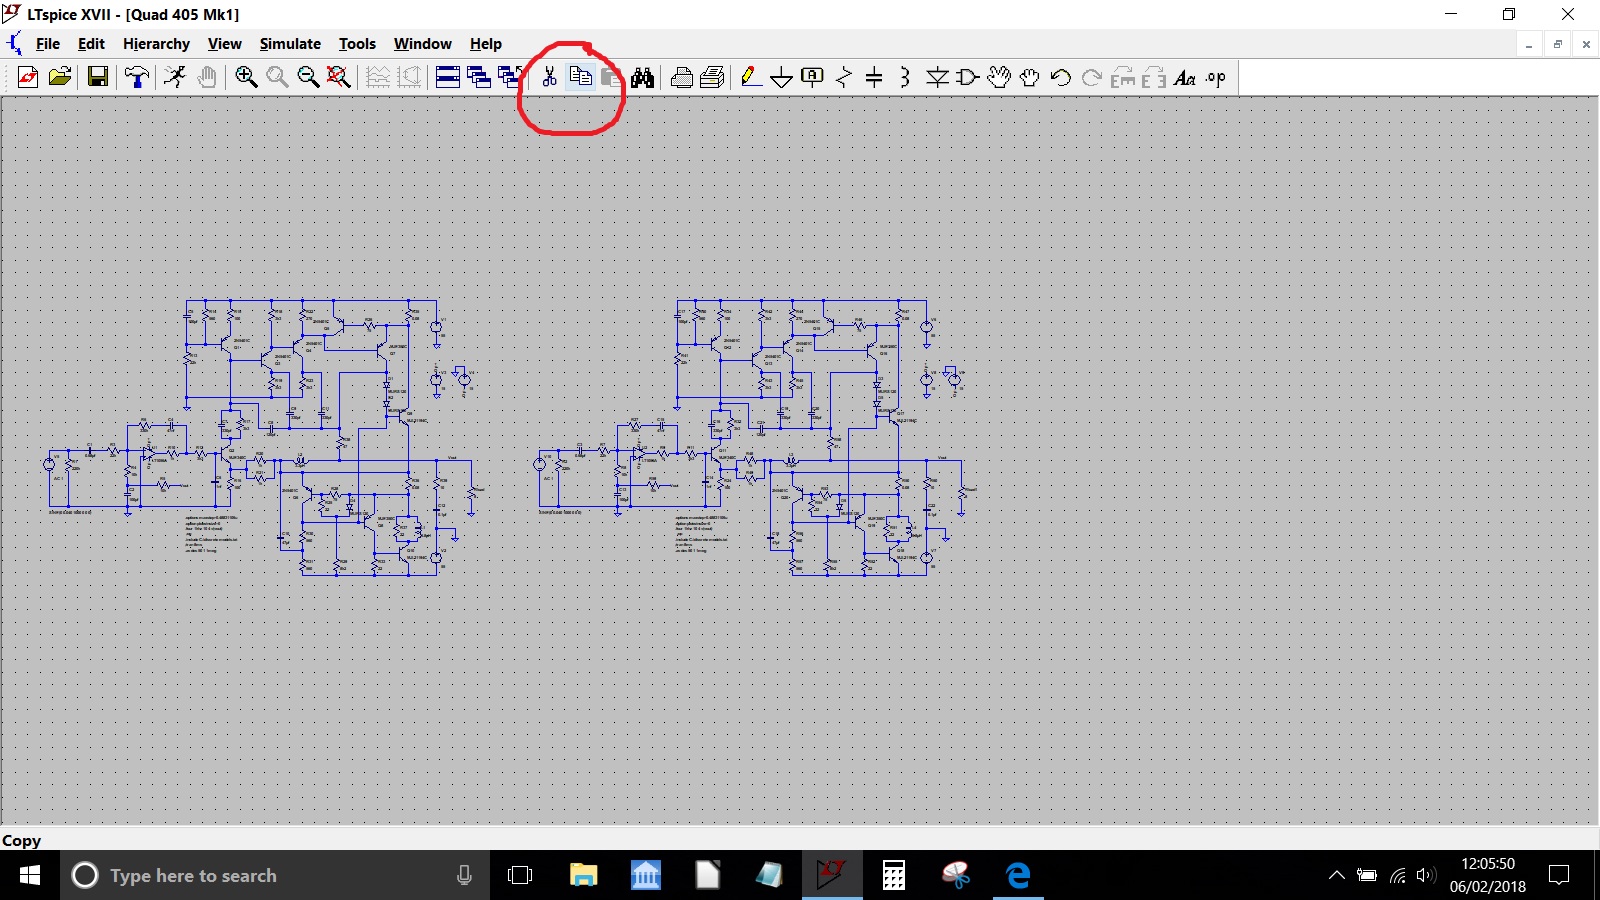1600x900 pixels.
Task: Select the Zoom out magnifier tool
Action: click(x=308, y=77)
